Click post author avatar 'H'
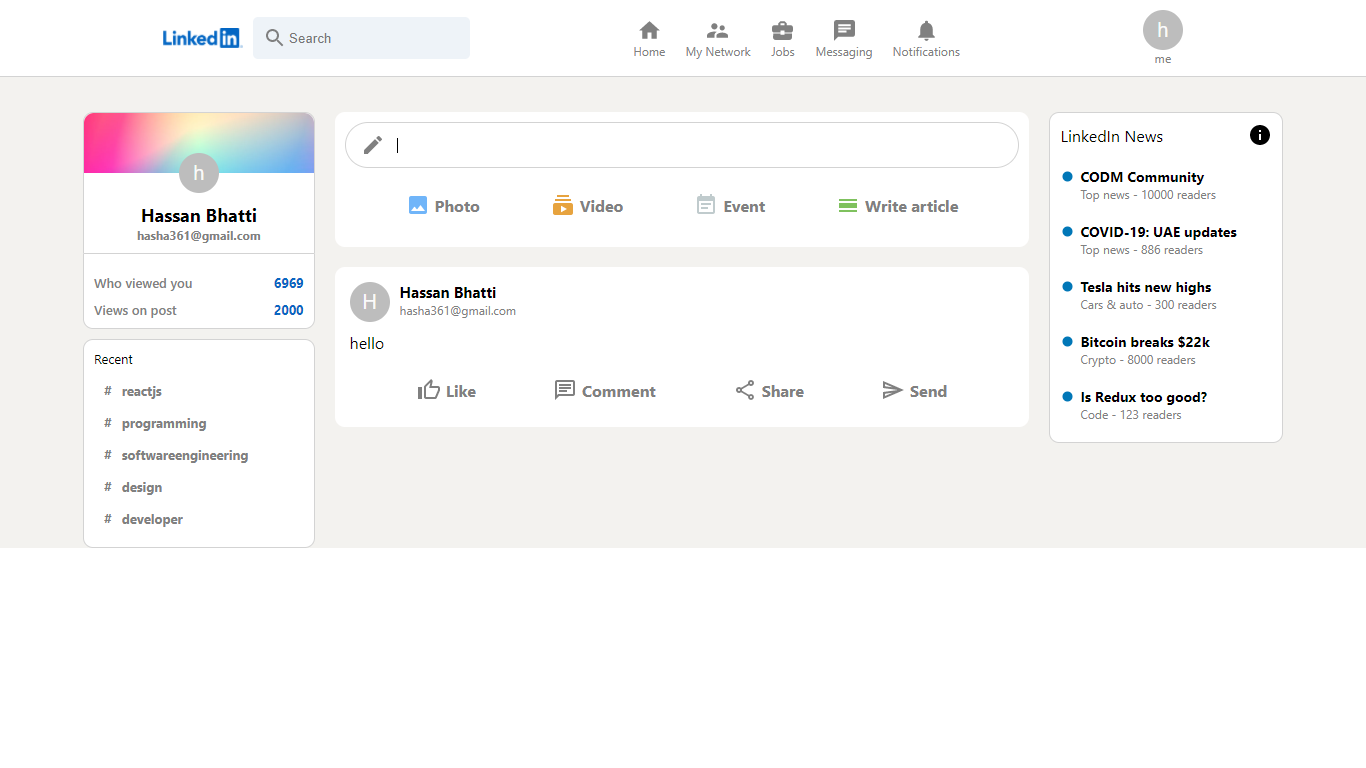The image size is (1366, 768). (x=370, y=302)
